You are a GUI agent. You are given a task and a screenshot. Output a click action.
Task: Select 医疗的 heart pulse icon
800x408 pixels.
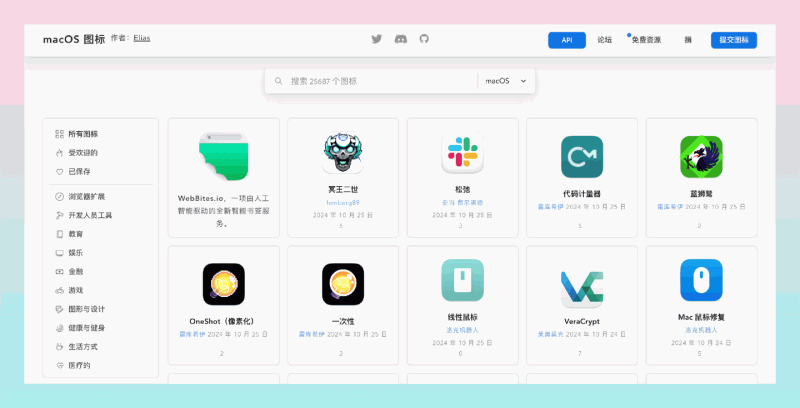[59, 366]
